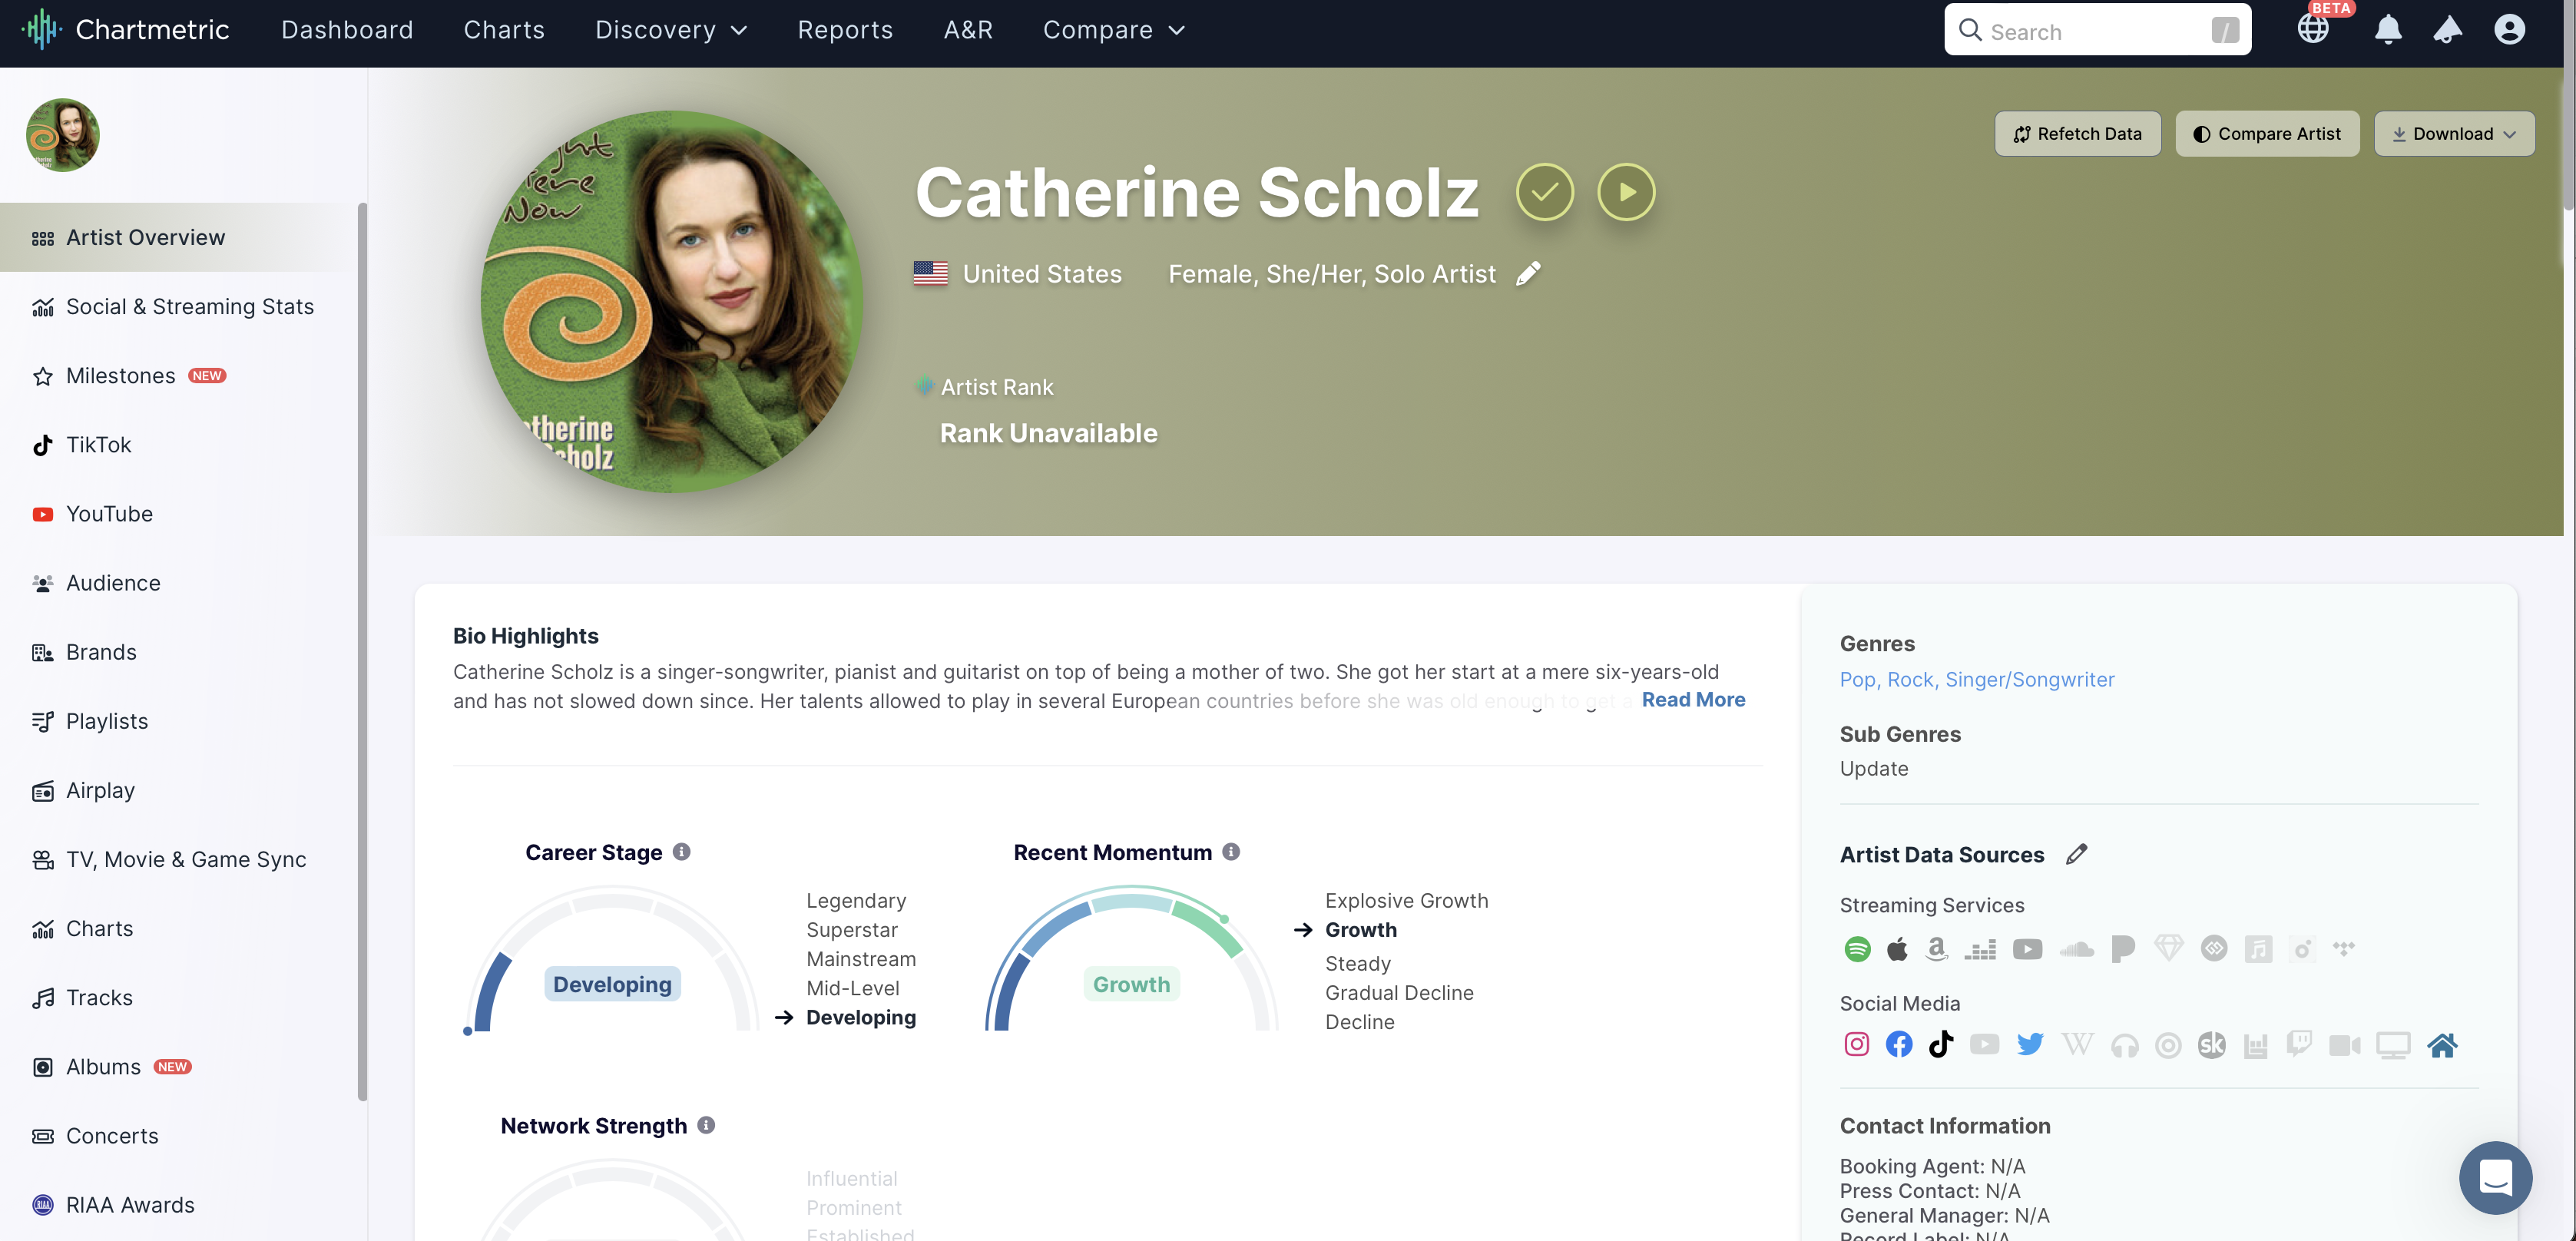The width and height of the screenshot is (2576, 1241).
Task: Show Career Stage info tooltip
Action: [681, 851]
